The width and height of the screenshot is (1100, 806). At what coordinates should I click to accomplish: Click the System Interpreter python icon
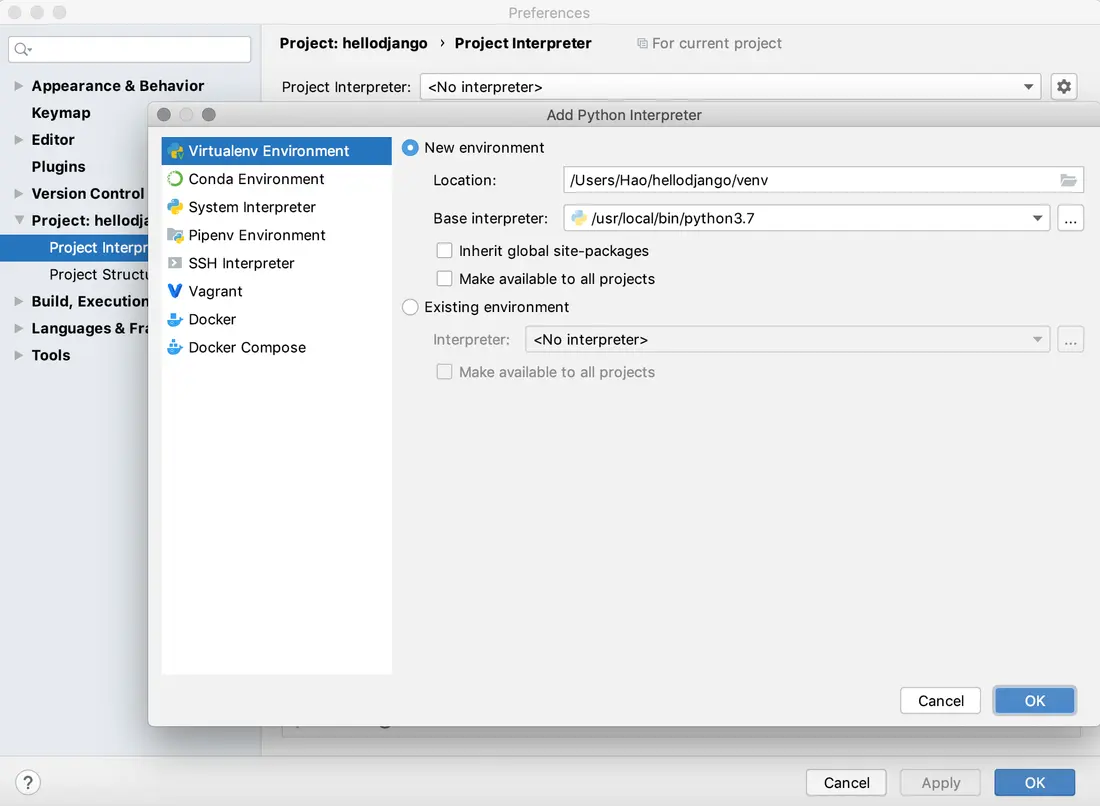175,207
